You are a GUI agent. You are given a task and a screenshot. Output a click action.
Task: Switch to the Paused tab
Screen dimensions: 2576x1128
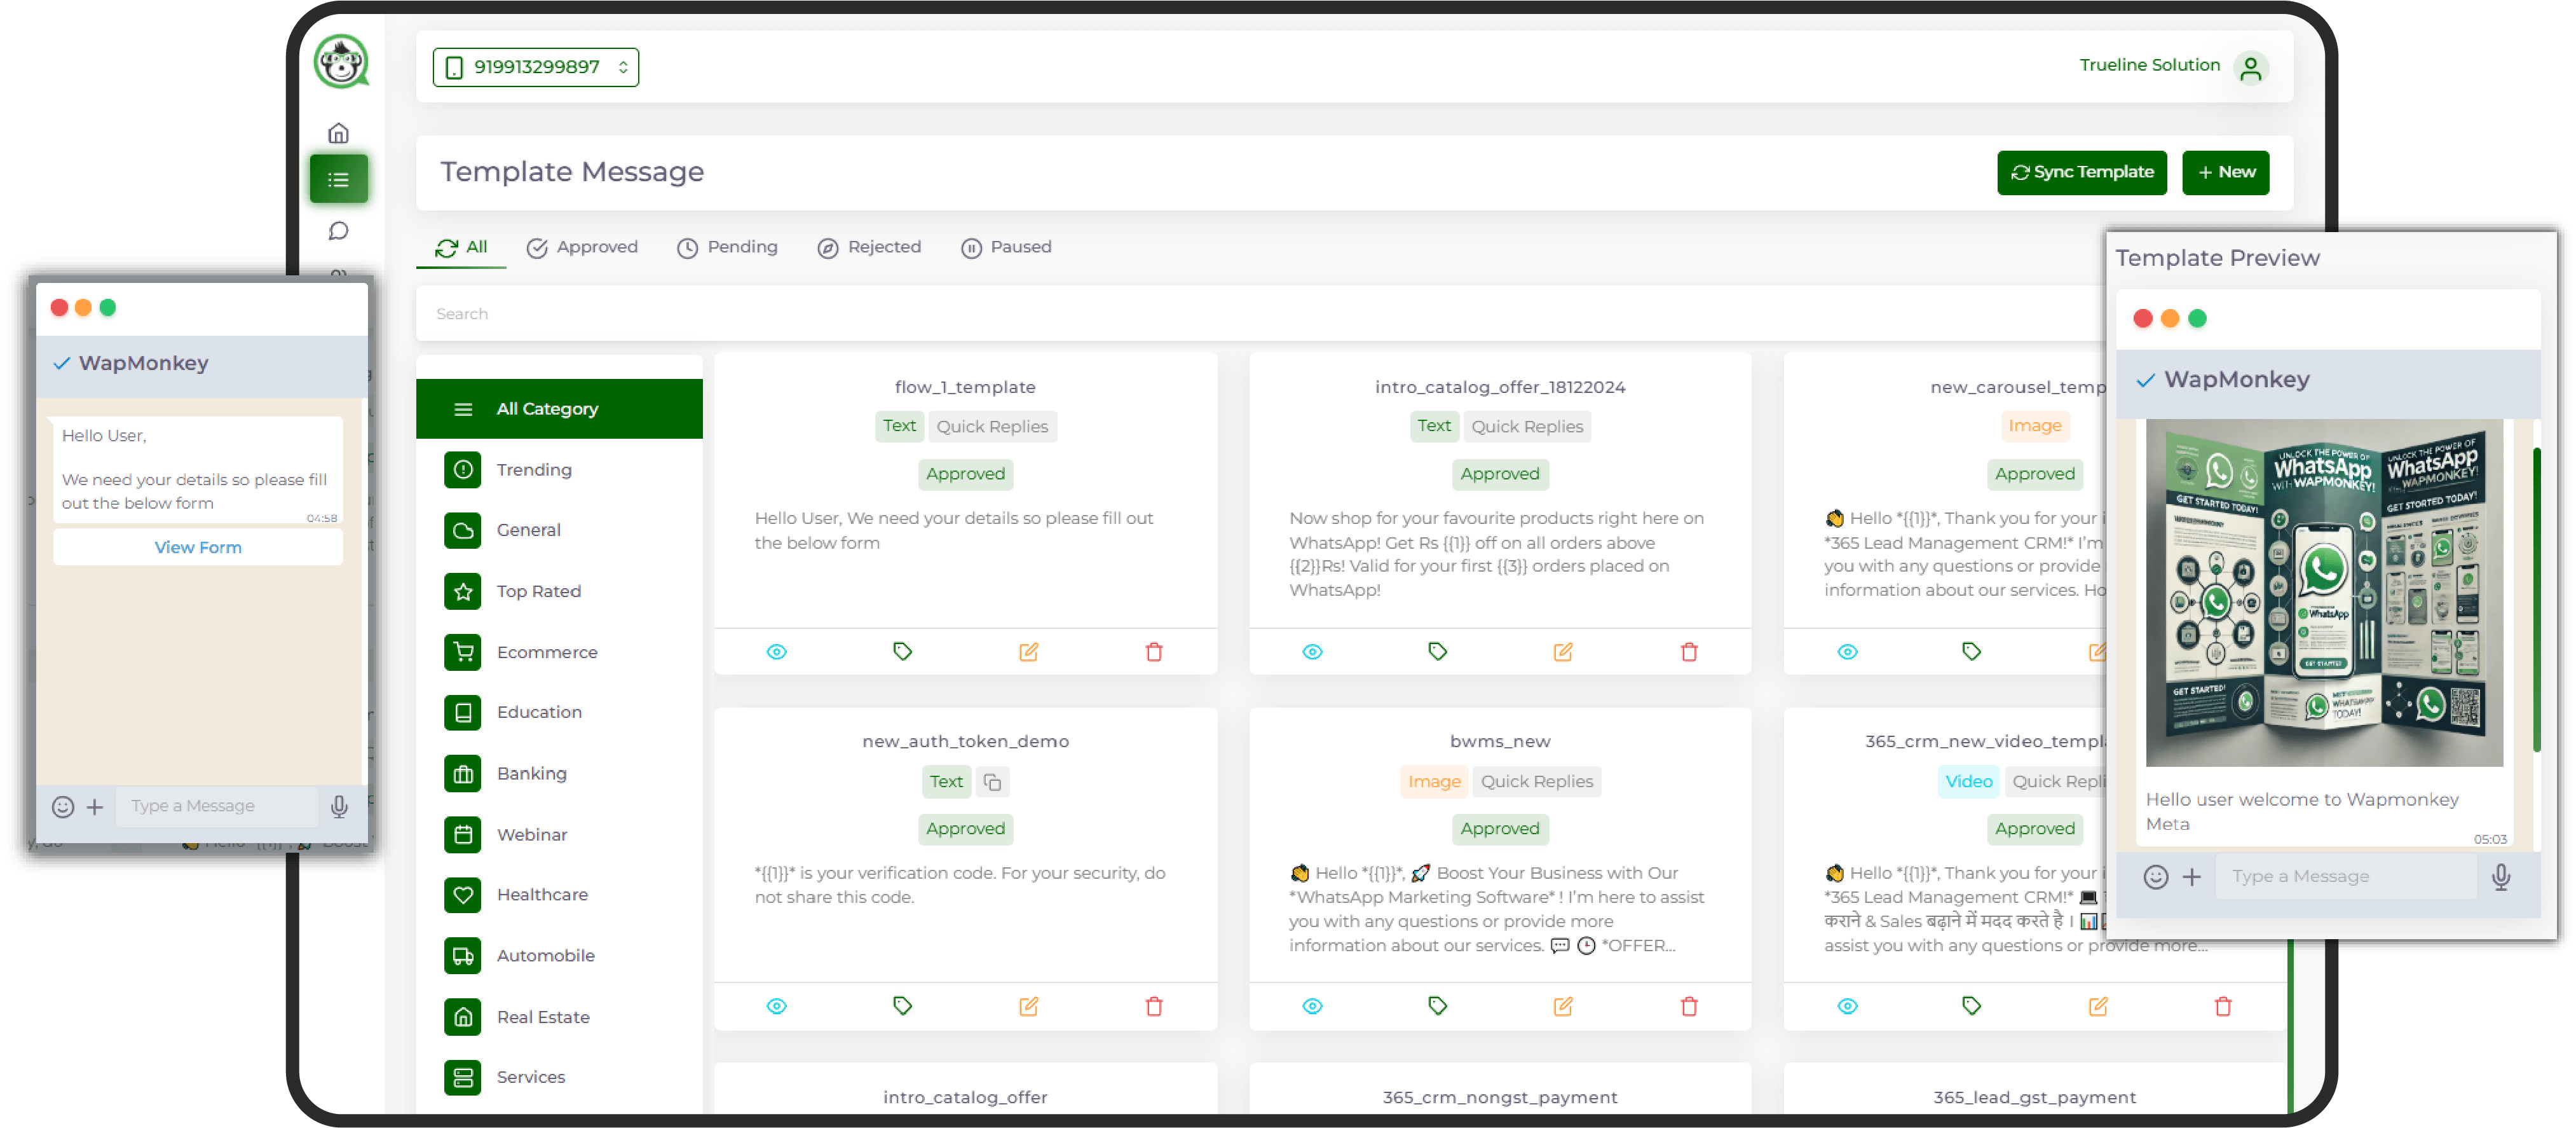click(1006, 247)
